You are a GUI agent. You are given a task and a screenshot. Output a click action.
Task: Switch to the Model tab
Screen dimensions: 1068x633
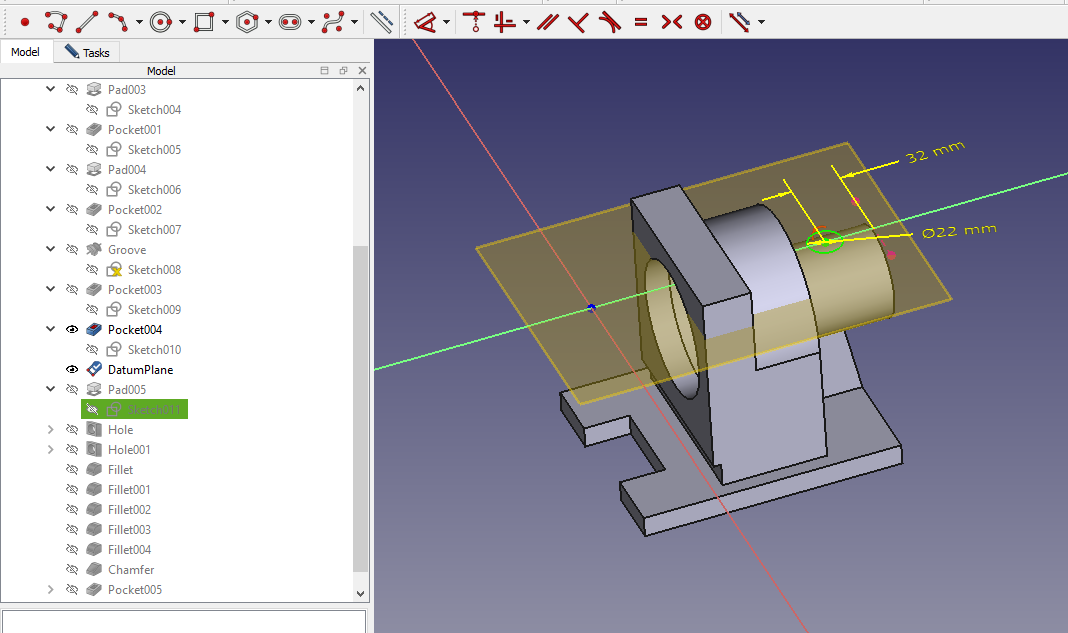25,52
